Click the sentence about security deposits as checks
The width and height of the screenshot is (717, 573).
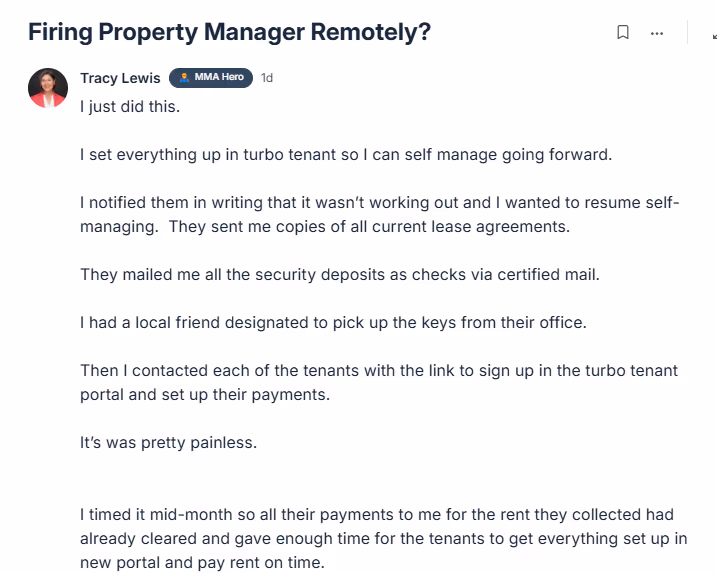pyautogui.click(x=340, y=274)
